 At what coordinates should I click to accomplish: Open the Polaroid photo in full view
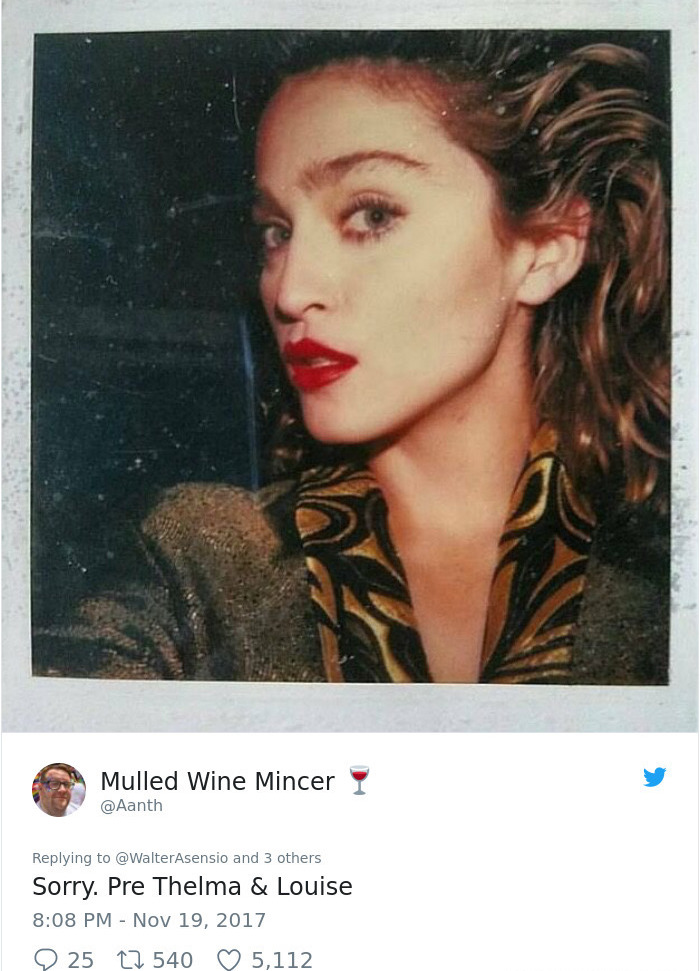coord(351,357)
